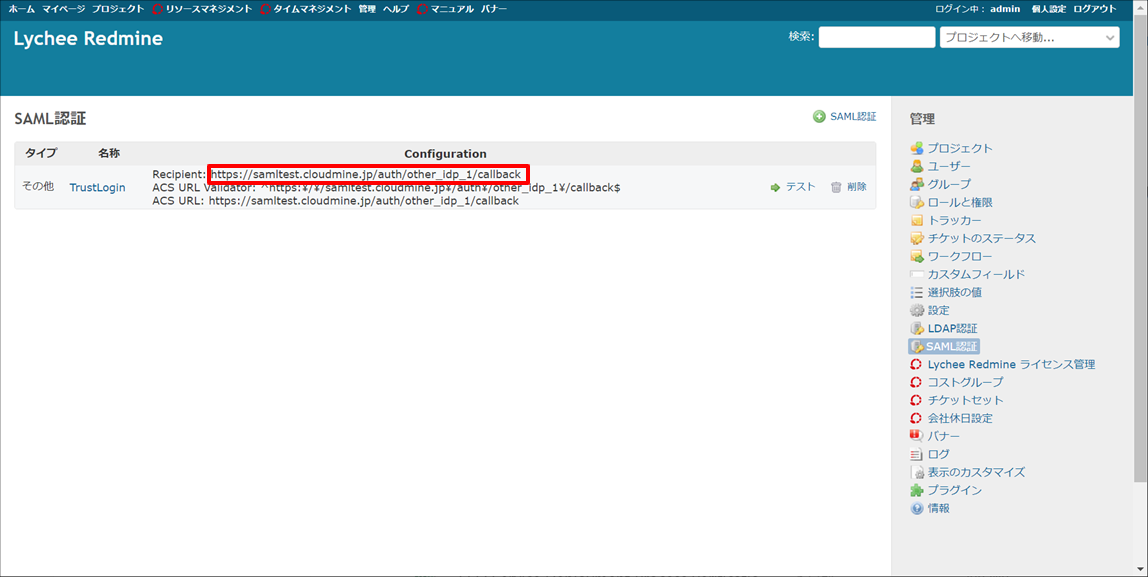1148x577 pixels.
Task: Click the icon beside ロールと権限
Action: click(916, 202)
